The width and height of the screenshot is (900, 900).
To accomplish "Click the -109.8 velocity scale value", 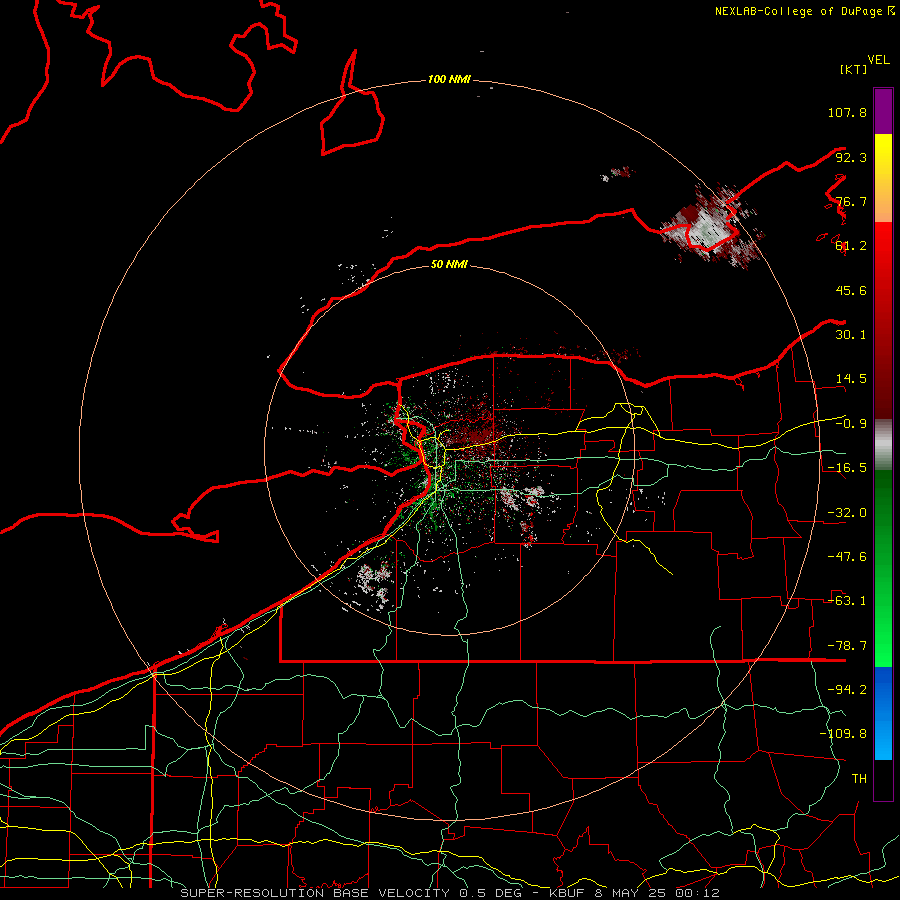I will [x=843, y=734].
